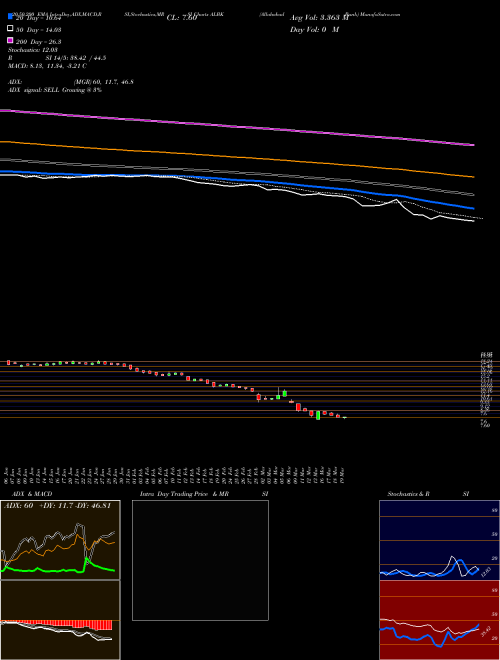Click the largest green candlestick near the chart bottom
Screen dimensions: 500x660
tap(318, 415)
